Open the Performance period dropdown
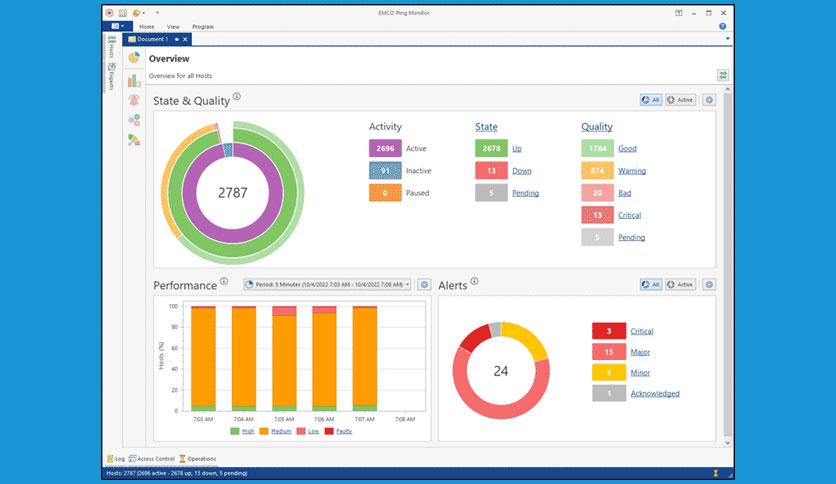This screenshot has height=484, width=836. 327,285
